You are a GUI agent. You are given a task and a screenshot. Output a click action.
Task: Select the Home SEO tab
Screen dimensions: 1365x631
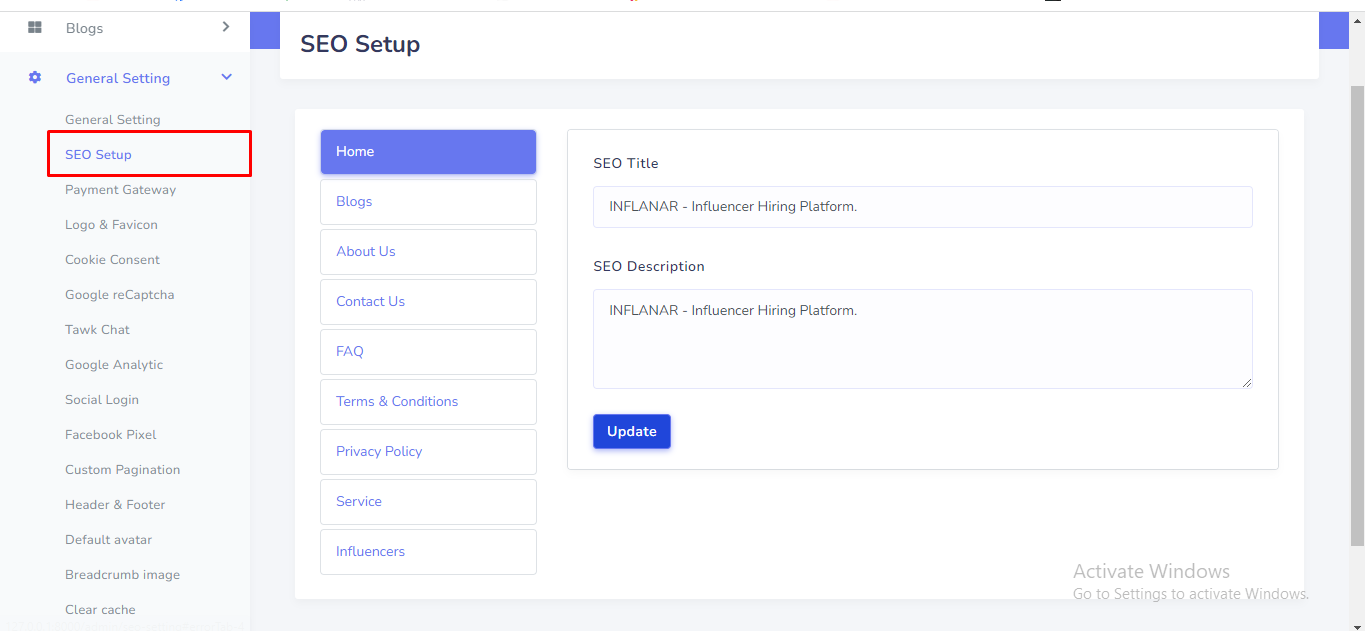(428, 152)
